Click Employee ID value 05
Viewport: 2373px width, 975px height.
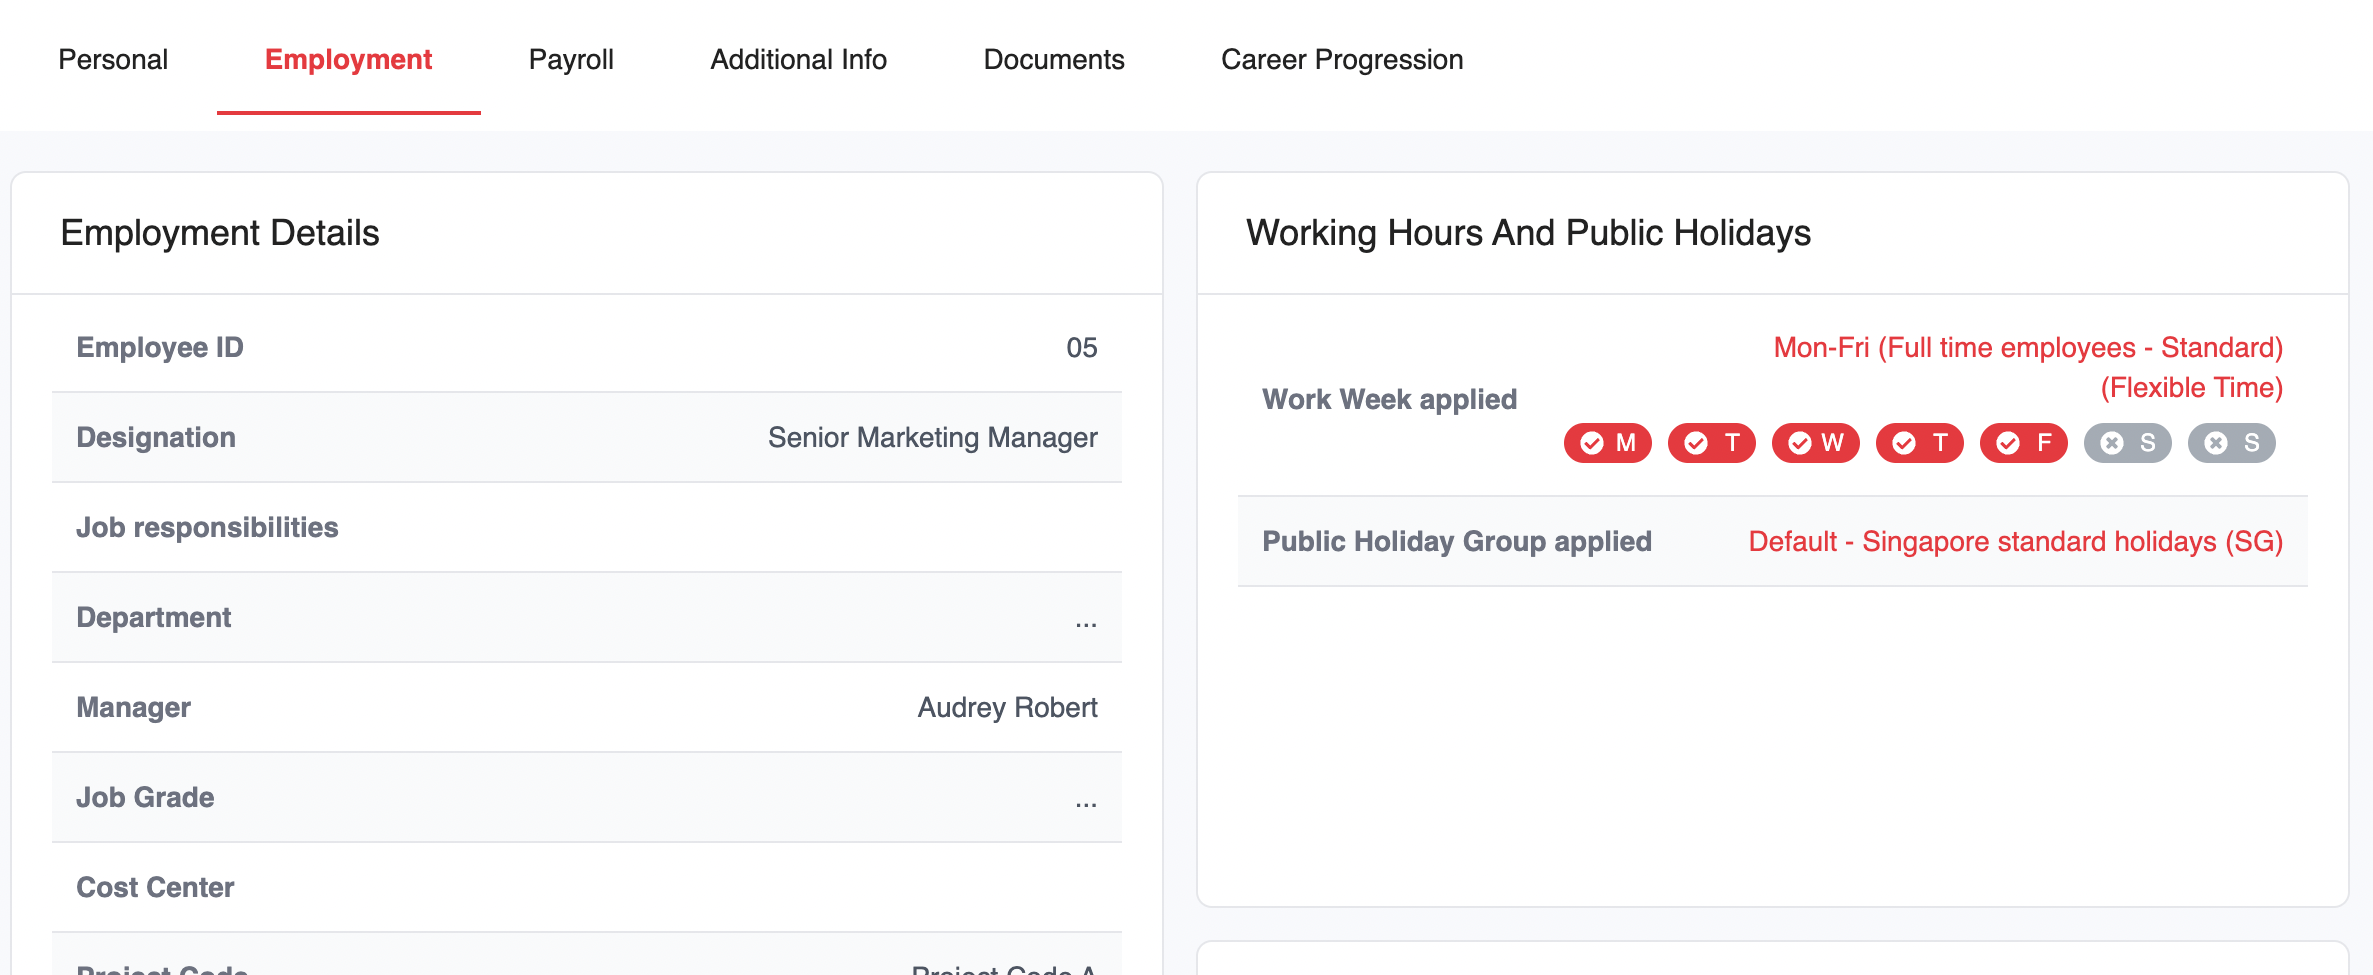[x=1082, y=347]
